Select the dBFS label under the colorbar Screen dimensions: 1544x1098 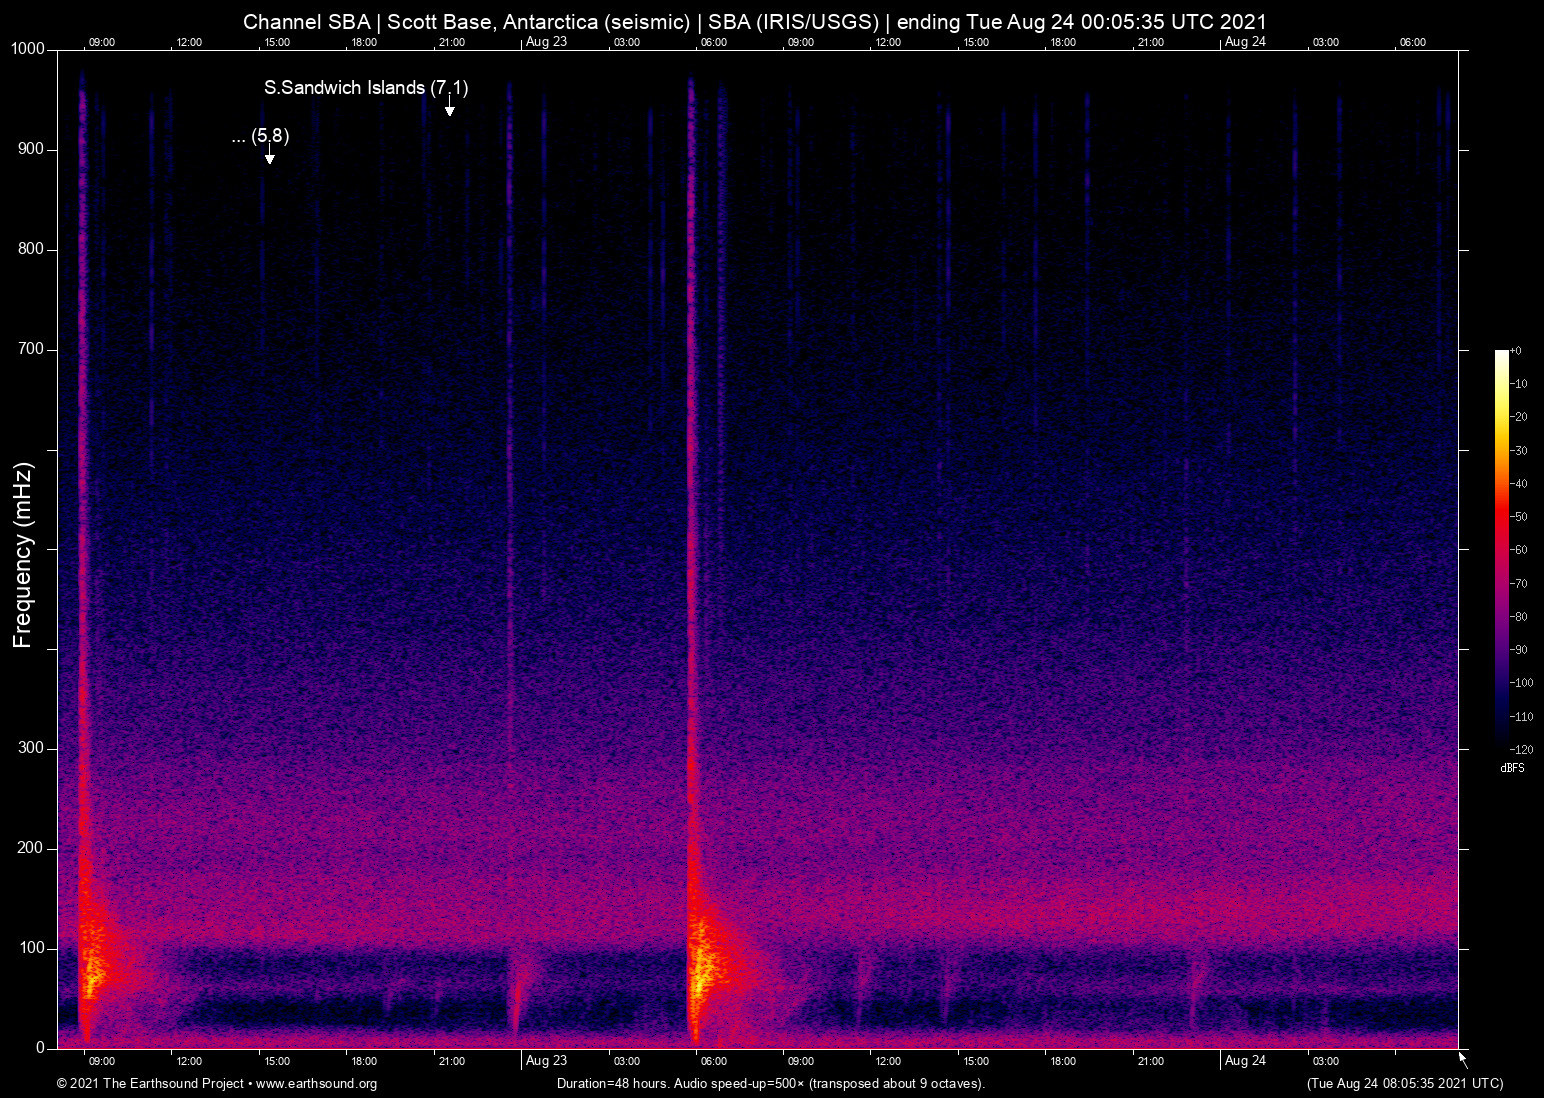pyautogui.click(x=1513, y=768)
